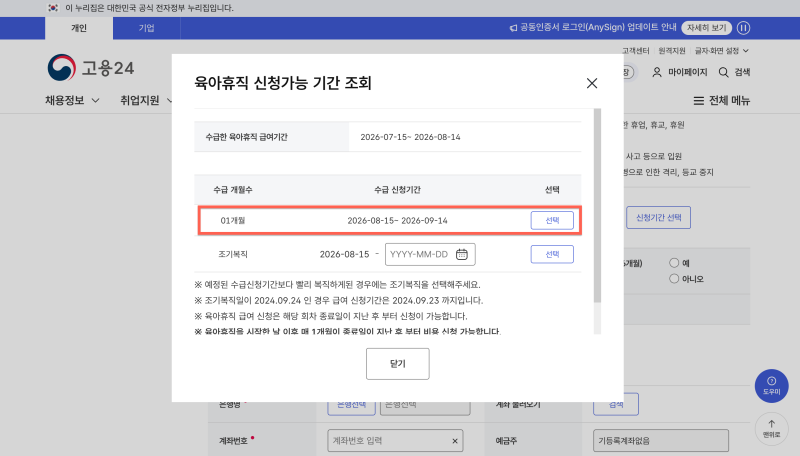Select the 01개월 period row button
This screenshot has height=456, width=800.
point(552,220)
